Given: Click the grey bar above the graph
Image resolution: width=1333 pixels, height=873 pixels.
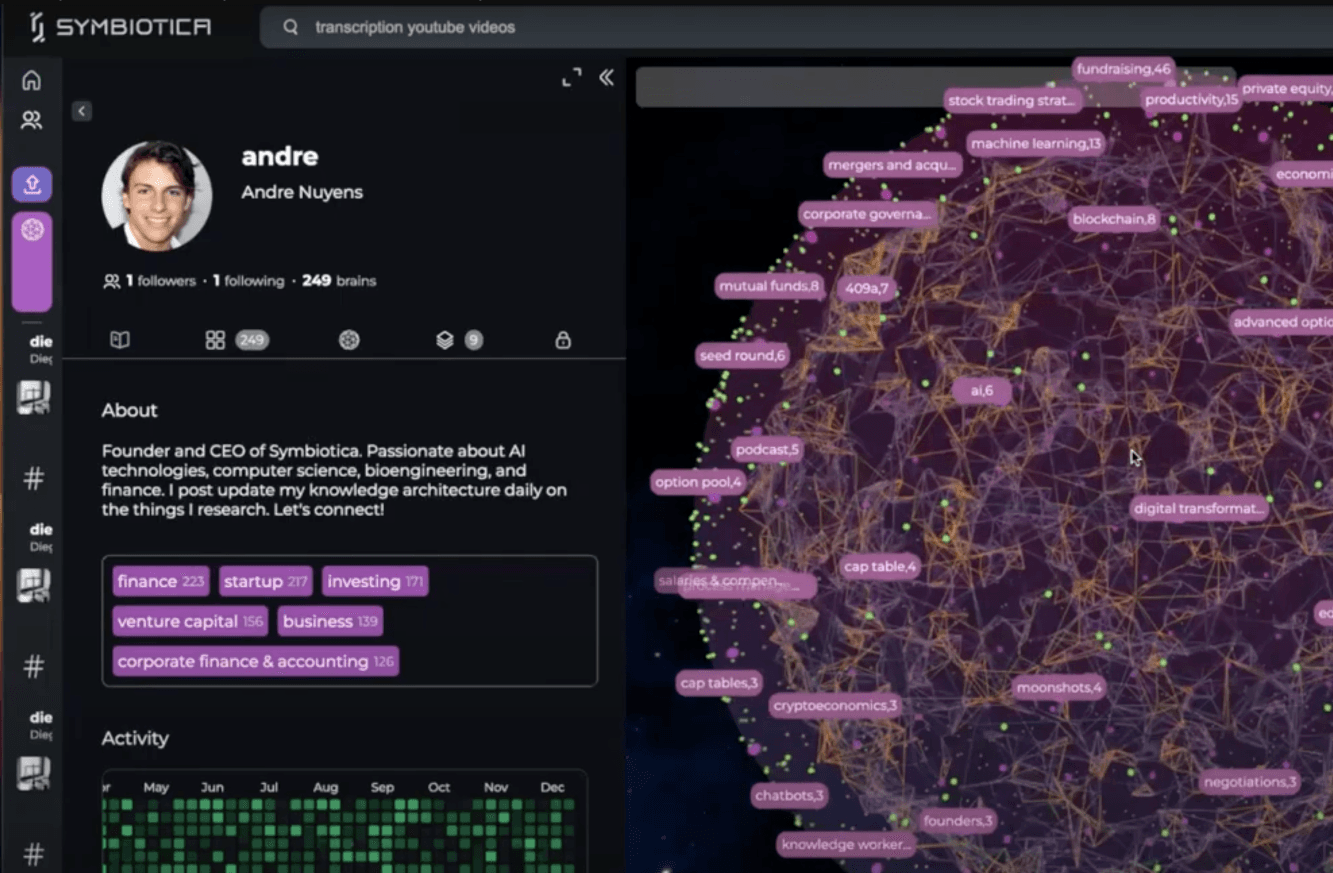Looking at the screenshot, I should pyautogui.click(x=935, y=87).
